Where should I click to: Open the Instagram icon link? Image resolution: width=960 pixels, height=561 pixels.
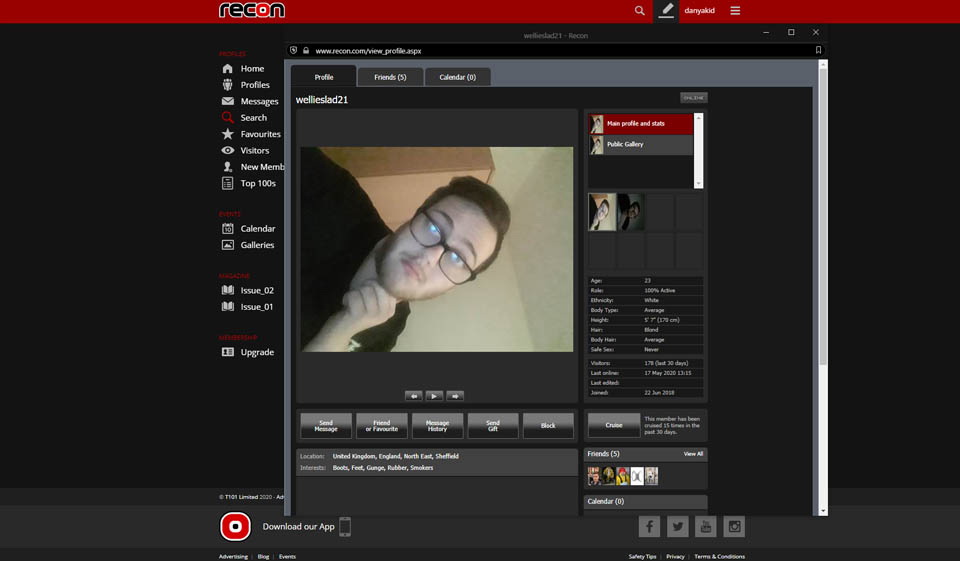point(734,527)
